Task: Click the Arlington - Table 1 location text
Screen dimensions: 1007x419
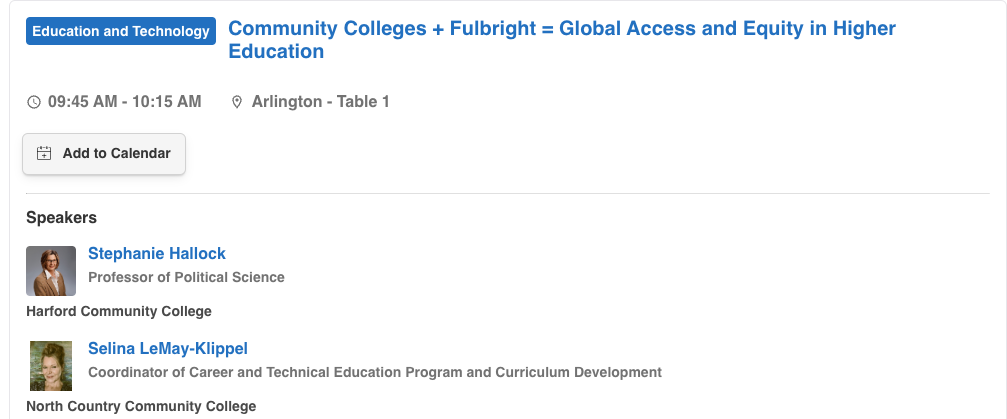Action: [x=320, y=102]
